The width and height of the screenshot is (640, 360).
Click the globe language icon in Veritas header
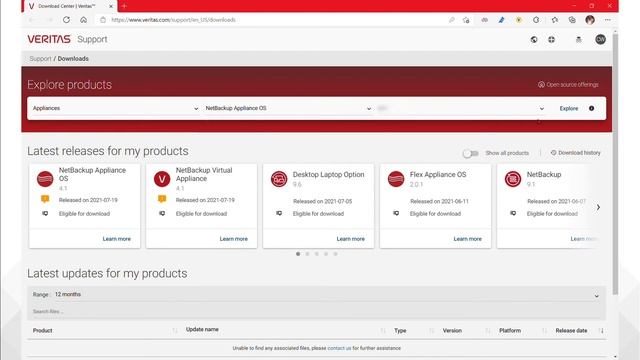coord(534,40)
